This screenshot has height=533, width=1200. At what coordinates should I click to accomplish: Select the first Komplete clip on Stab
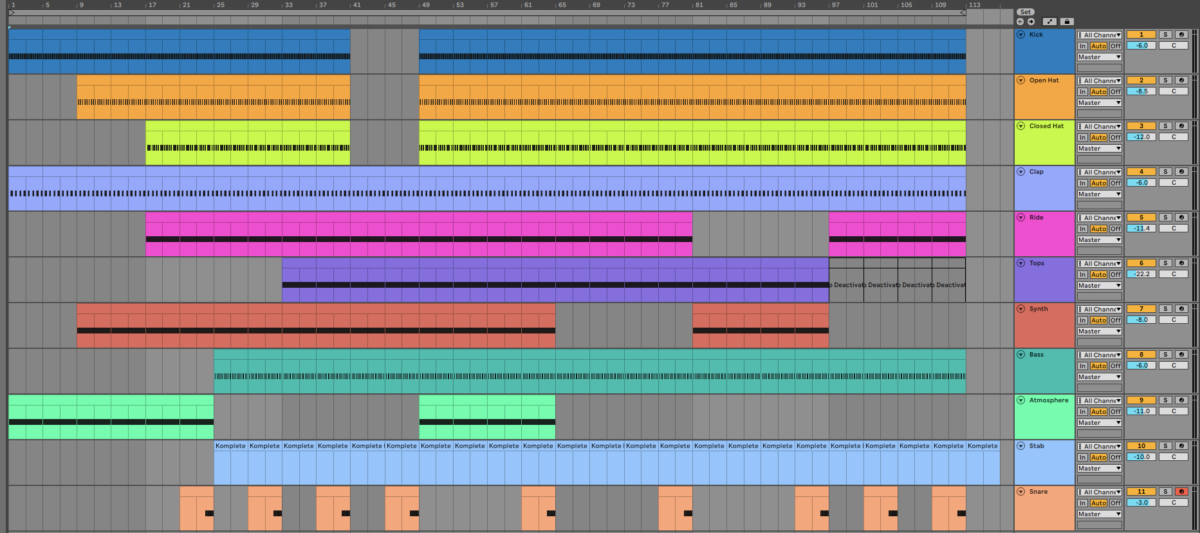231,463
